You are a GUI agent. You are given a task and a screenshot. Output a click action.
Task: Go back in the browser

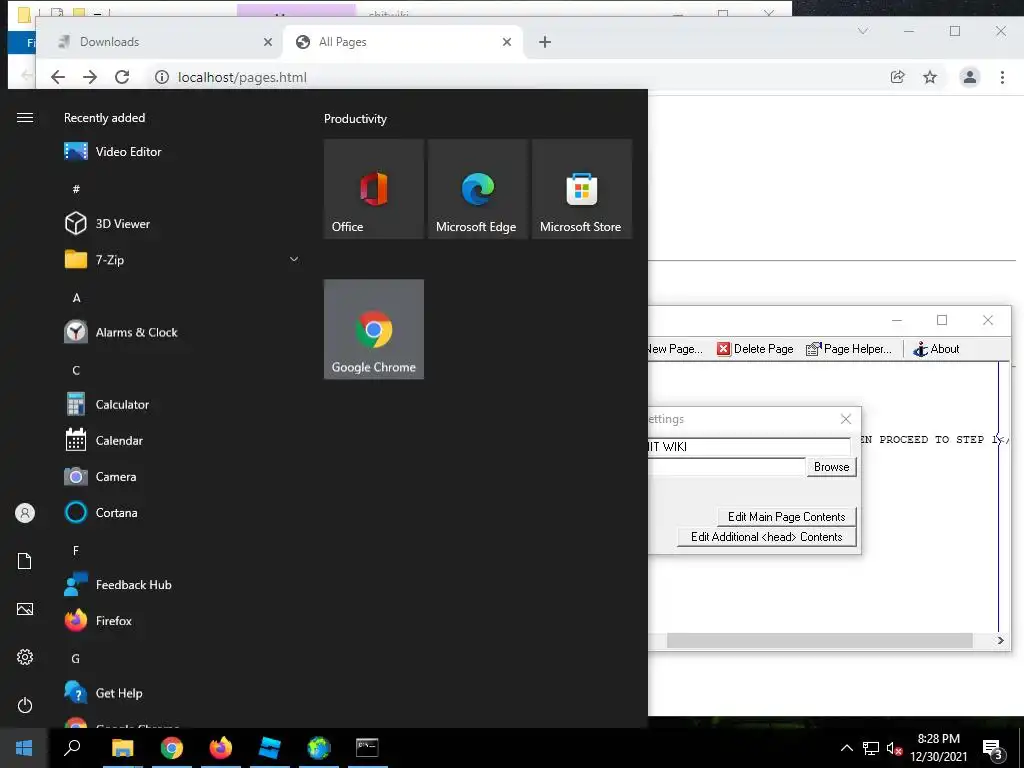pyautogui.click(x=58, y=77)
